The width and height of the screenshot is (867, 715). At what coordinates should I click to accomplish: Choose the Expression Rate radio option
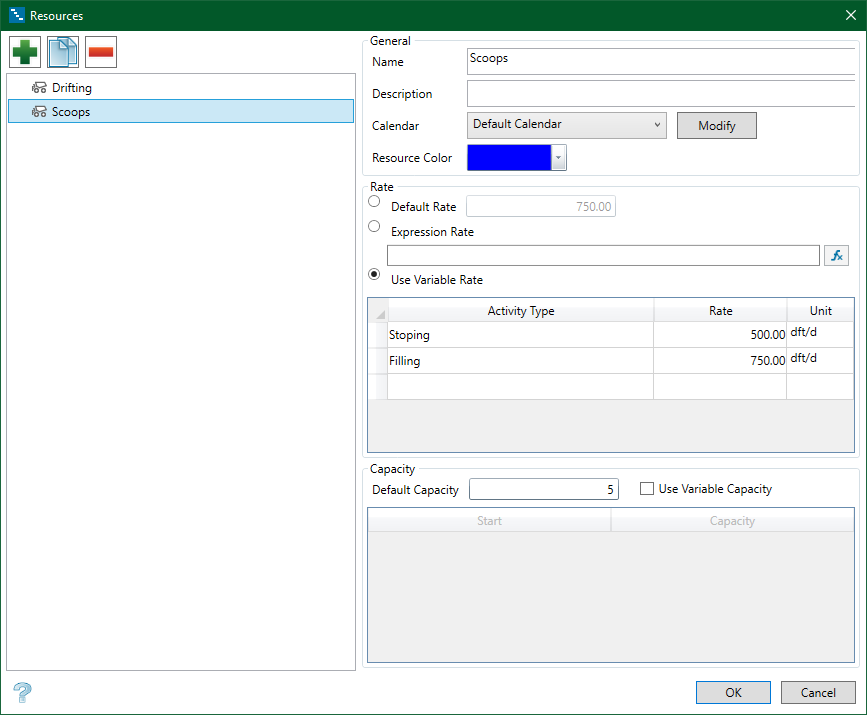coord(374,227)
